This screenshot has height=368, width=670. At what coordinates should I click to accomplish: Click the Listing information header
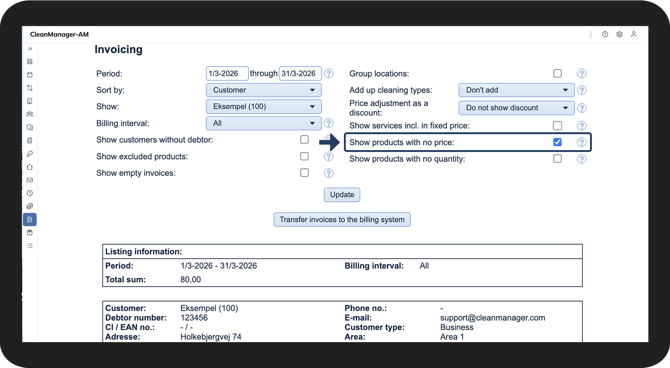(x=144, y=251)
